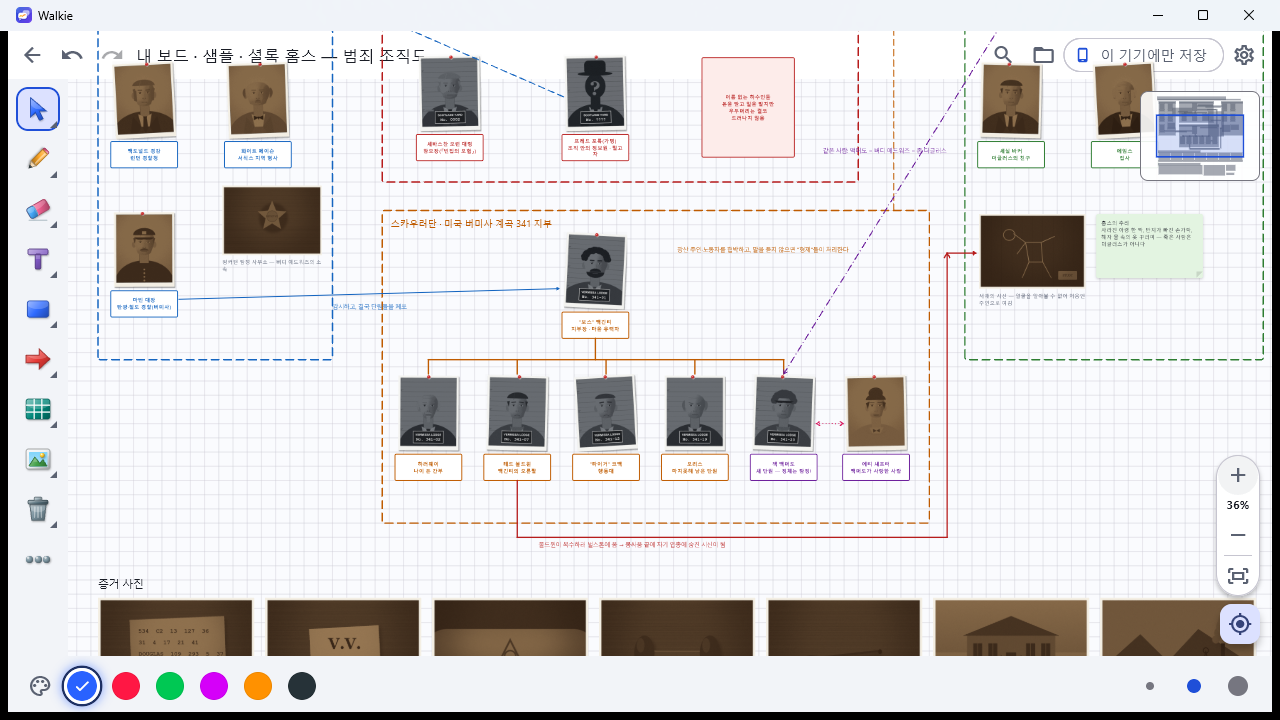This screenshot has height=720, width=1280.
Task: Open more tools via three dots
Action: tap(38, 559)
